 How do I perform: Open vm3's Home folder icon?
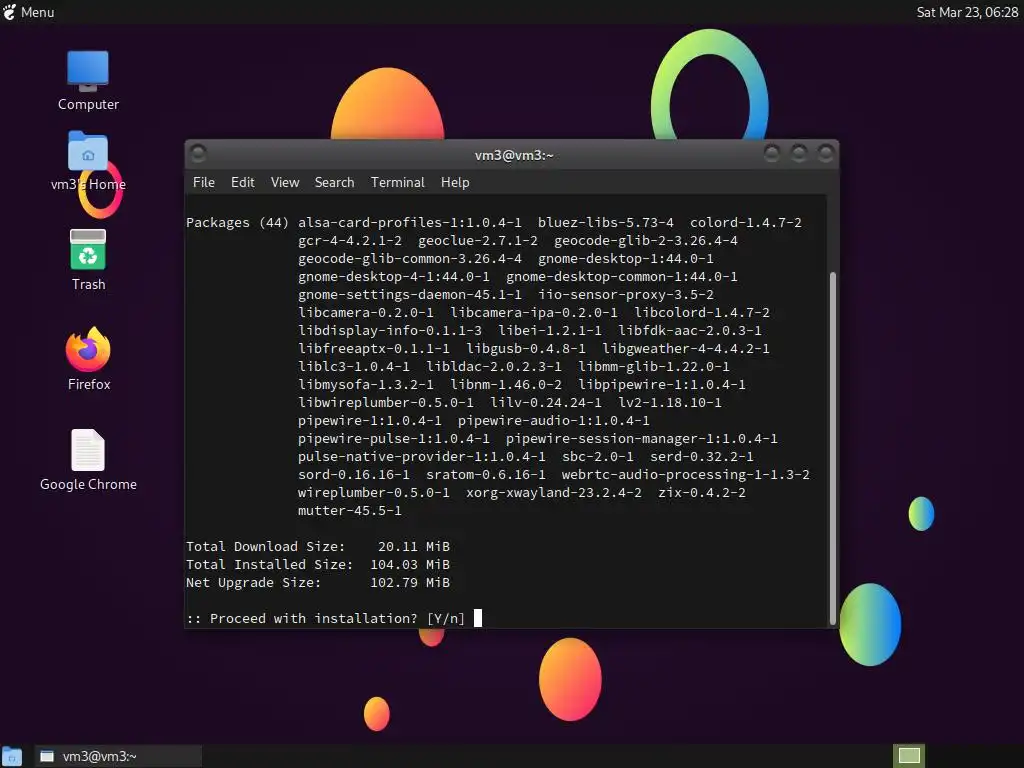[88, 162]
